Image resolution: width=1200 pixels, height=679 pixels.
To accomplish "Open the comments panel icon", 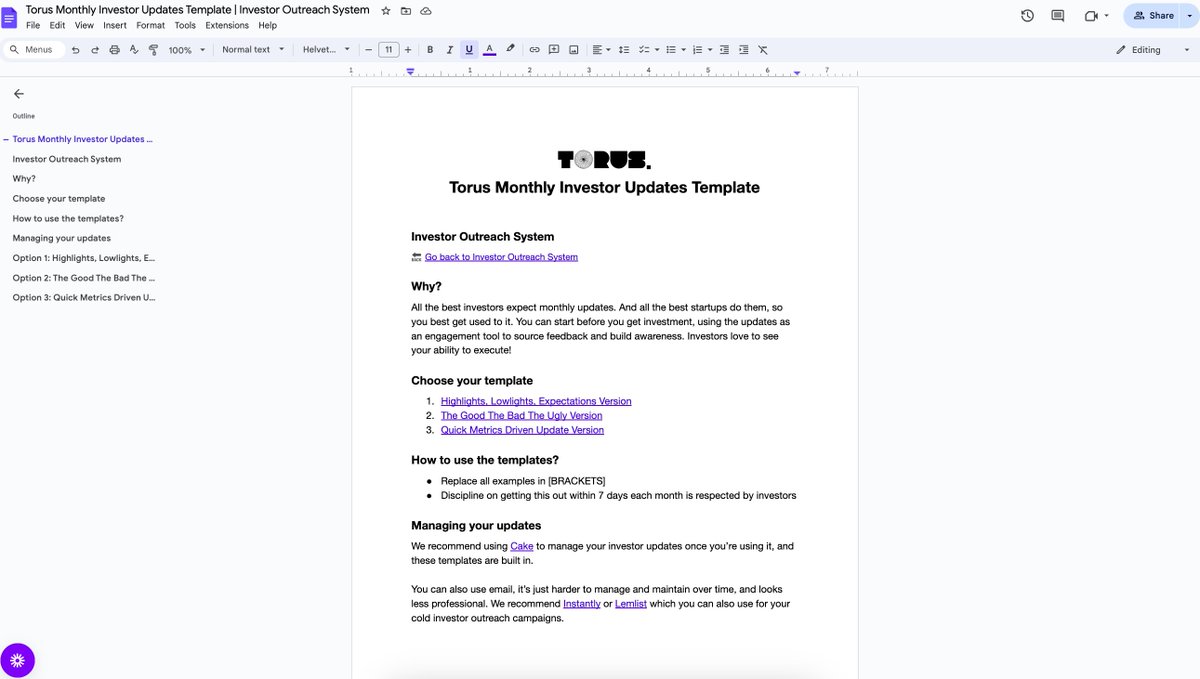I will [1058, 16].
